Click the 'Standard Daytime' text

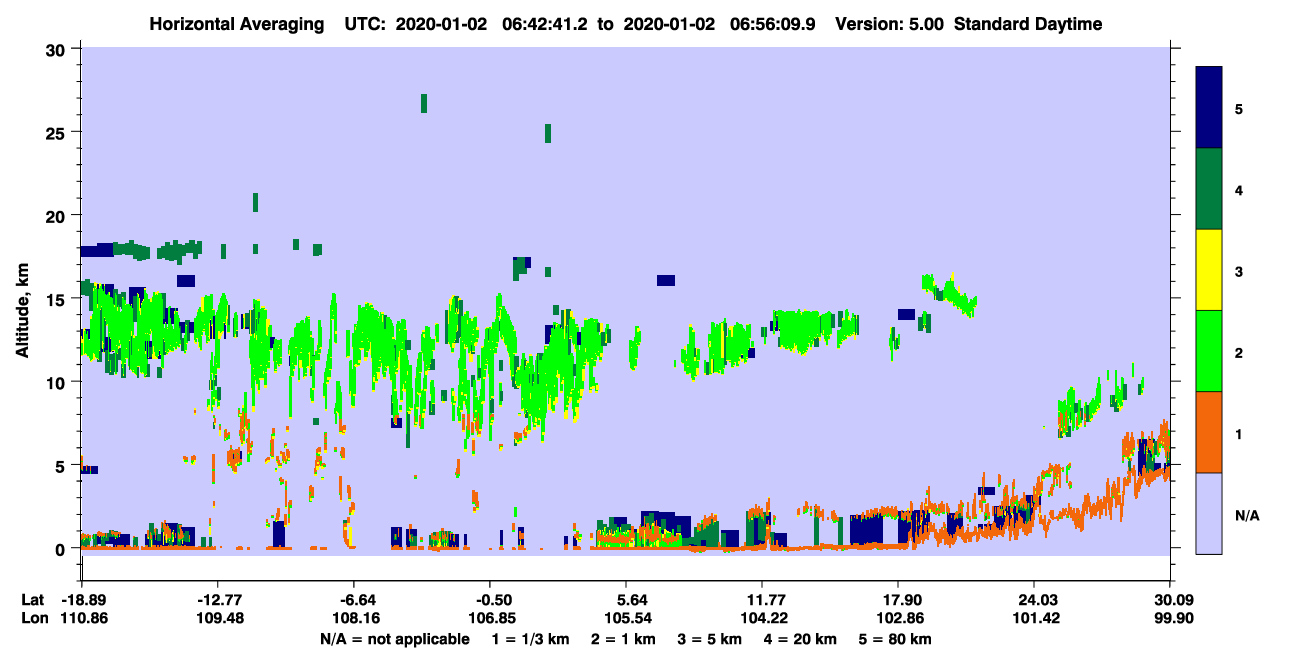1028,24
